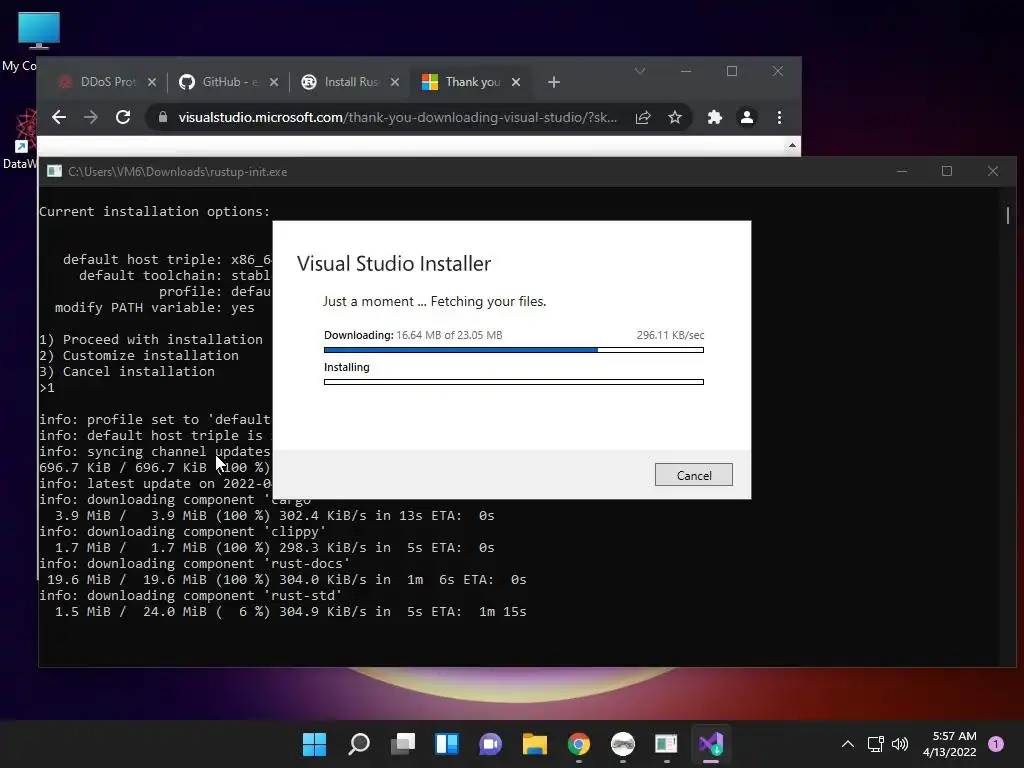Click the Downloading progress bar
The image size is (1024, 768).
point(513,350)
